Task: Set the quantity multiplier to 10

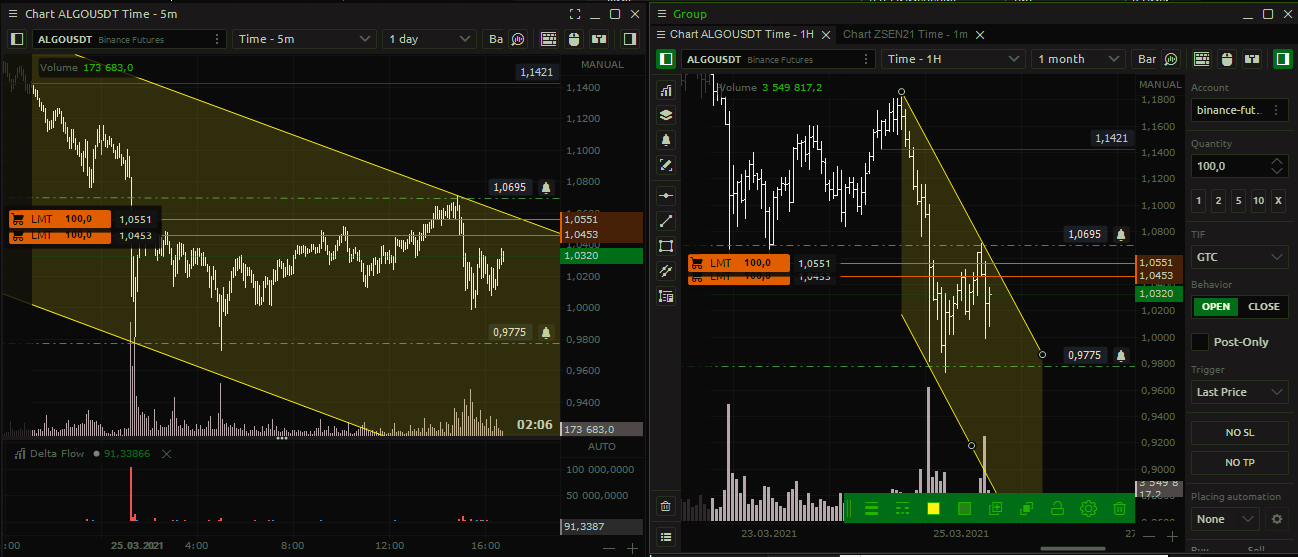Action: [x=1259, y=201]
